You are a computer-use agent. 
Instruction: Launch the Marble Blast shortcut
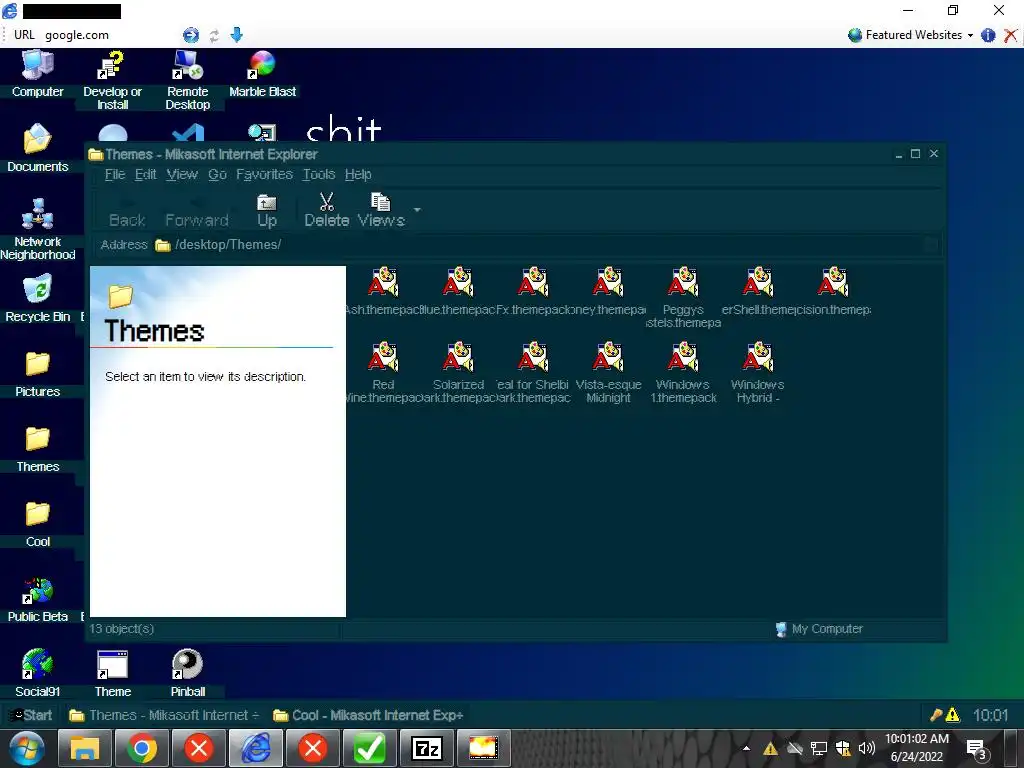click(263, 73)
